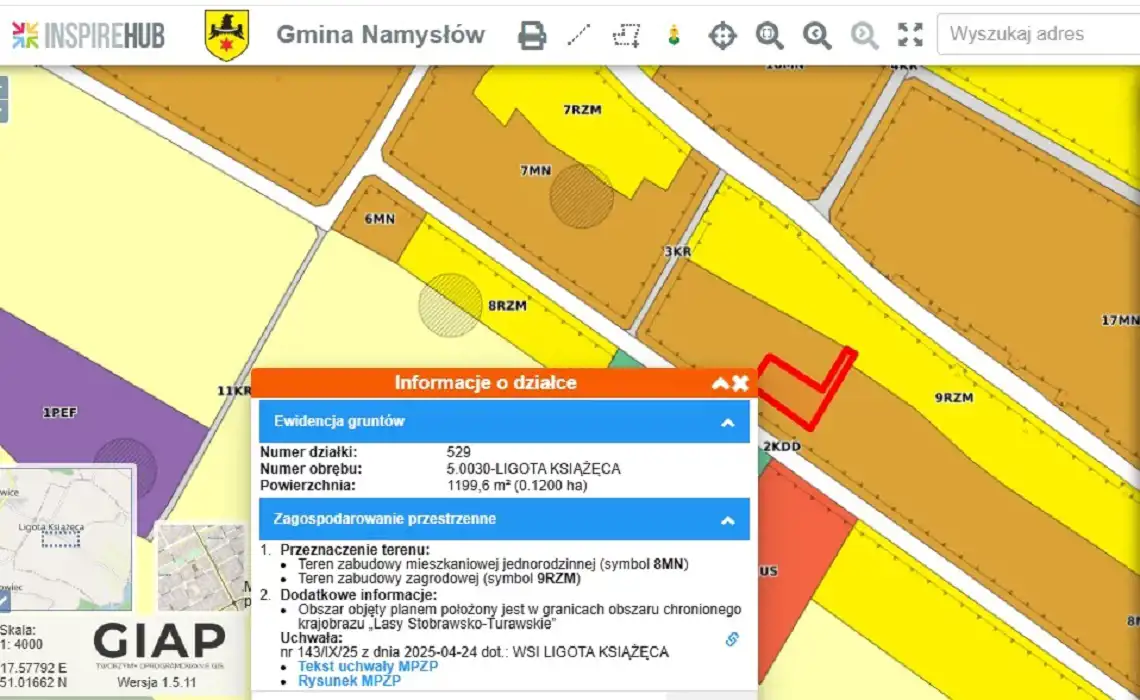The width and height of the screenshot is (1140, 700).
Task: Click the Ligota Książęca overview minimap
Action: 66,540
